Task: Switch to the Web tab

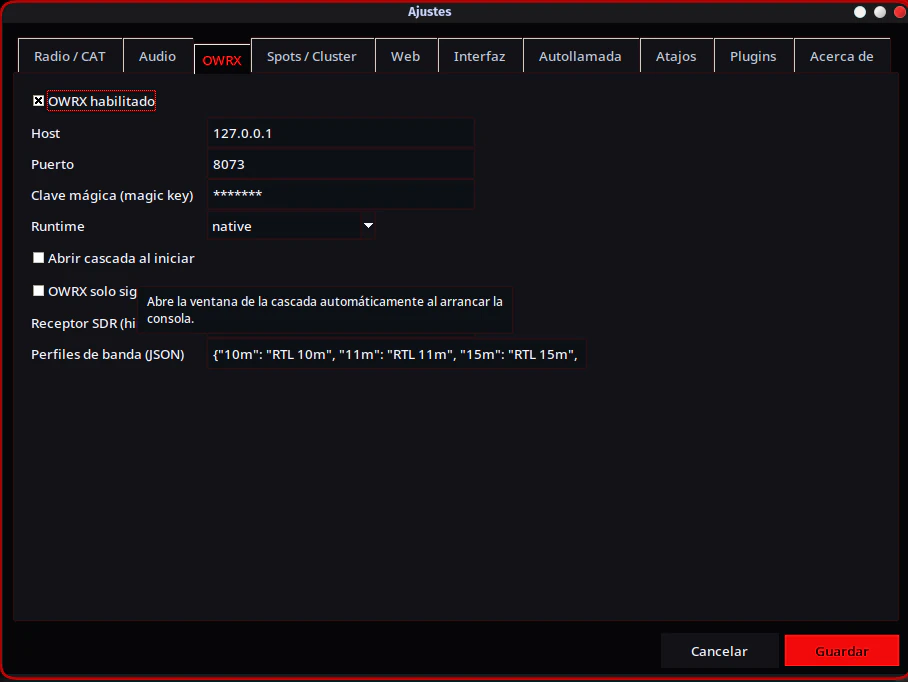Action: click(x=405, y=56)
